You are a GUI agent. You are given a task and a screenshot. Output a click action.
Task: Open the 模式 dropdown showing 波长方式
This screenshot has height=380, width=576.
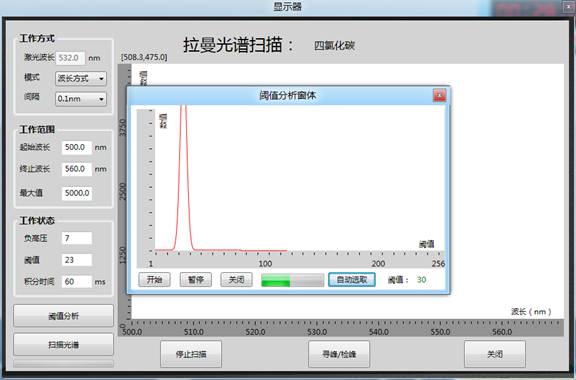tap(81, 78)
